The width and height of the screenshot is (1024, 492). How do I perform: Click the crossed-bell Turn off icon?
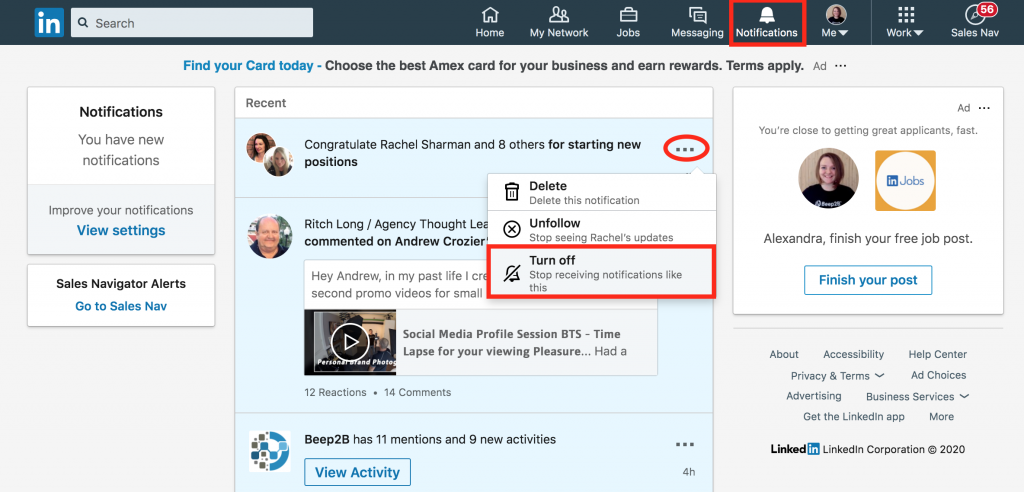[x=512, y=273]
